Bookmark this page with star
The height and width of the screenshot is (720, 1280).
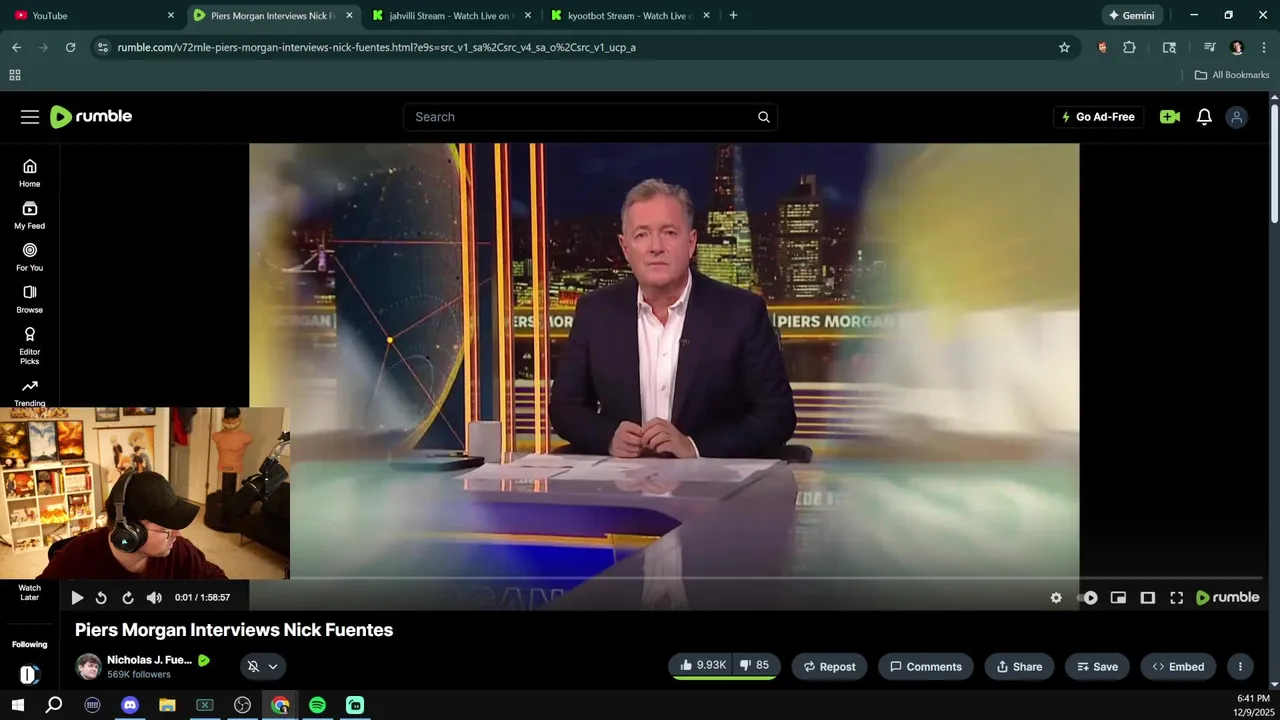[x=1064, y=47]
